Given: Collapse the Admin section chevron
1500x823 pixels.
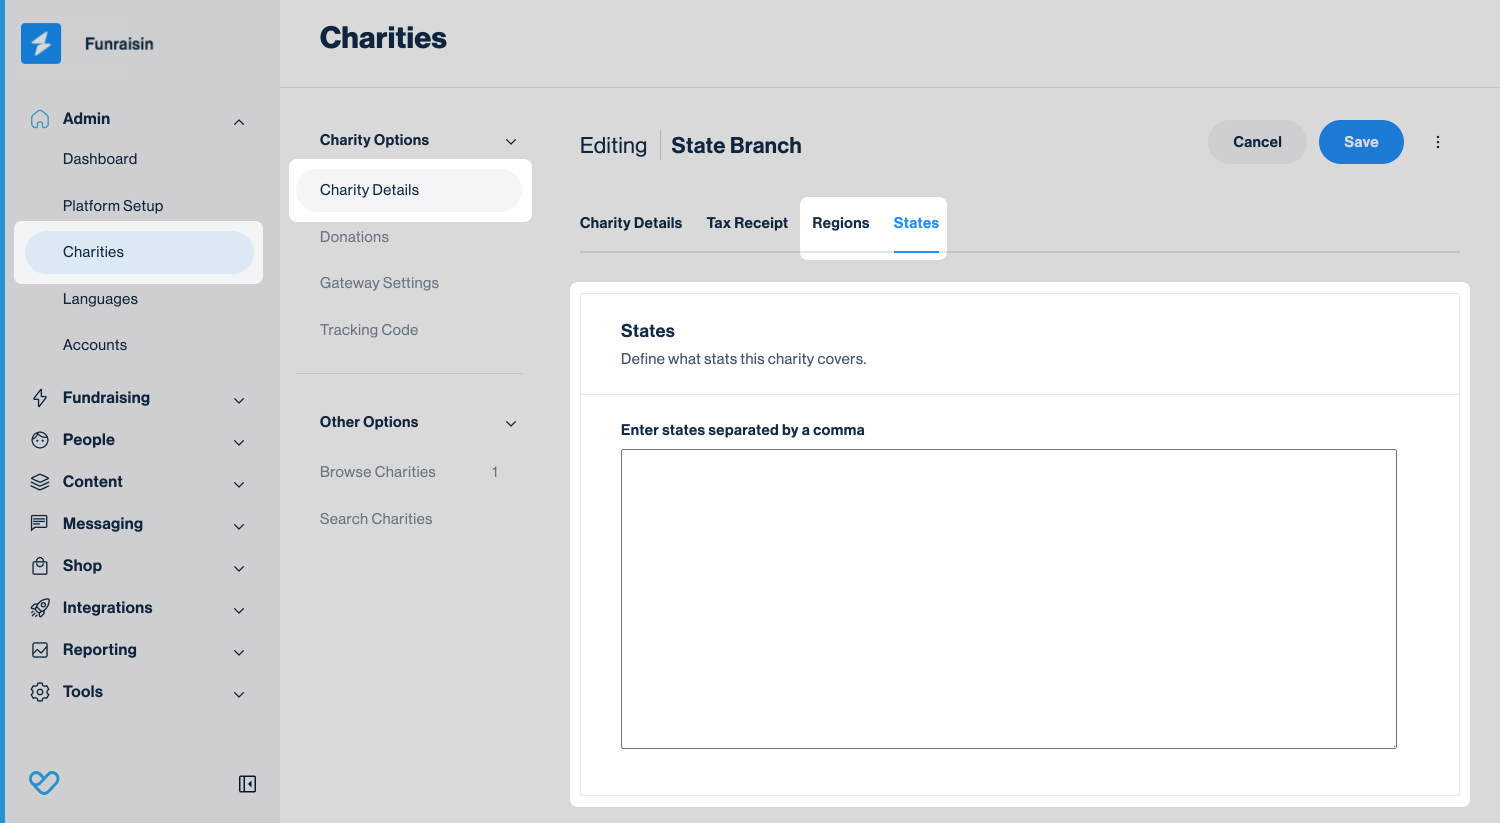Looking at the screenshot, I should click(x=239, y=122).
